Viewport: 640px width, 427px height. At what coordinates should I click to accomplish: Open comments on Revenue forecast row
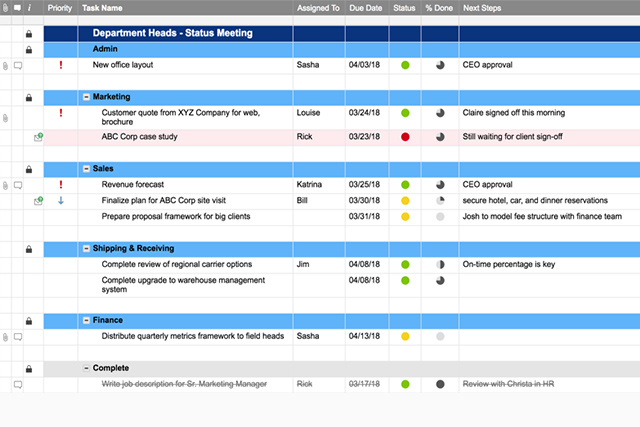pos(18,185)
